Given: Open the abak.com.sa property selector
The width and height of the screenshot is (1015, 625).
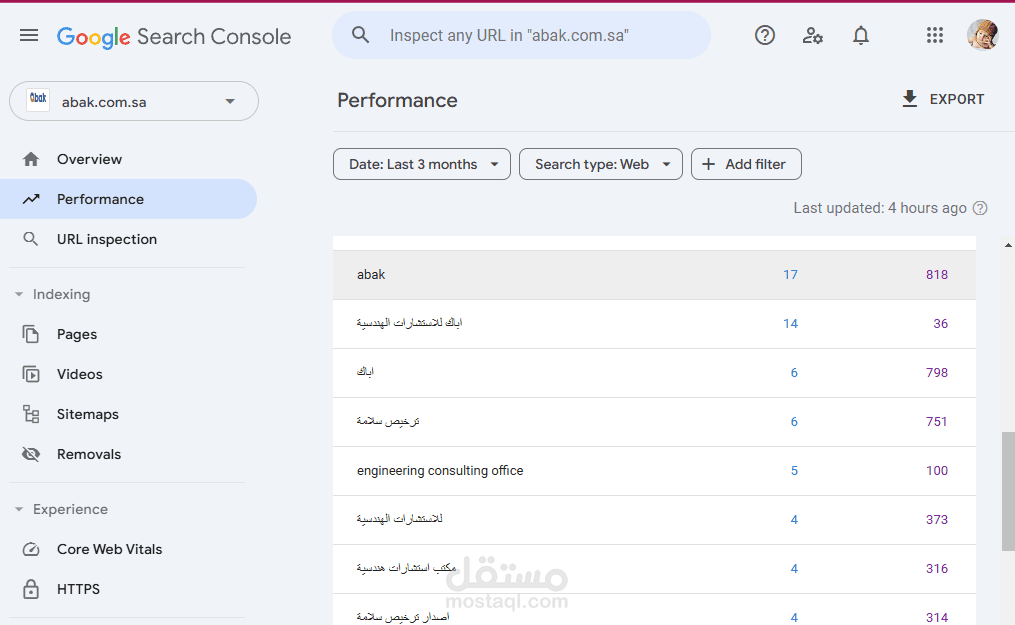Looking at the screenshot, I should click(134, 101).
